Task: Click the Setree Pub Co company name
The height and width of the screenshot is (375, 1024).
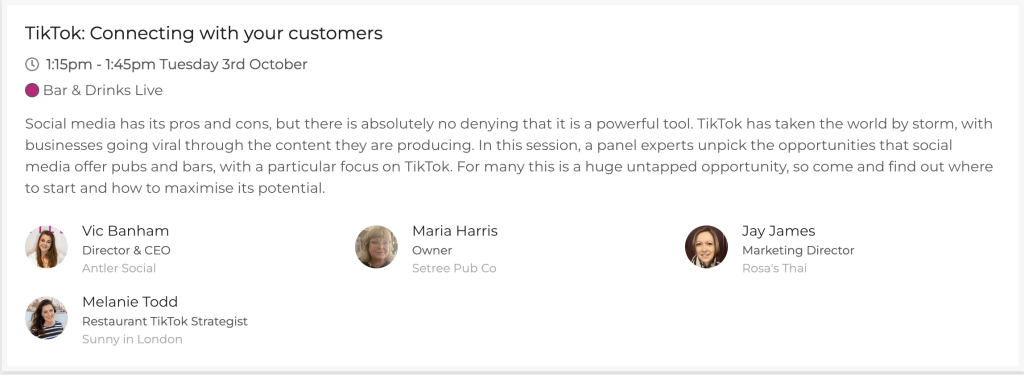Action: coord(454,268)
